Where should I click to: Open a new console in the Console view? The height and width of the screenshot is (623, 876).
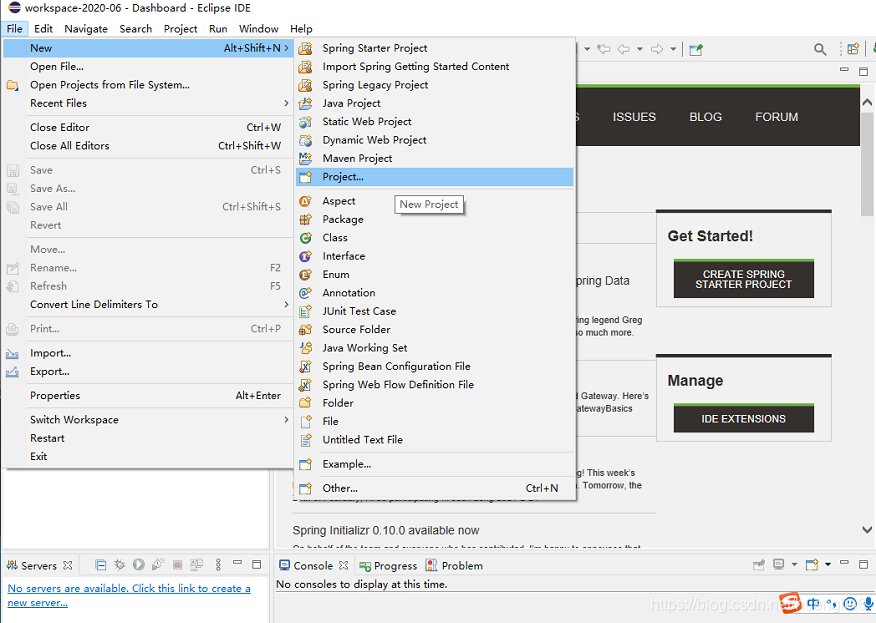pyautogui.click(x=811, y=564)
